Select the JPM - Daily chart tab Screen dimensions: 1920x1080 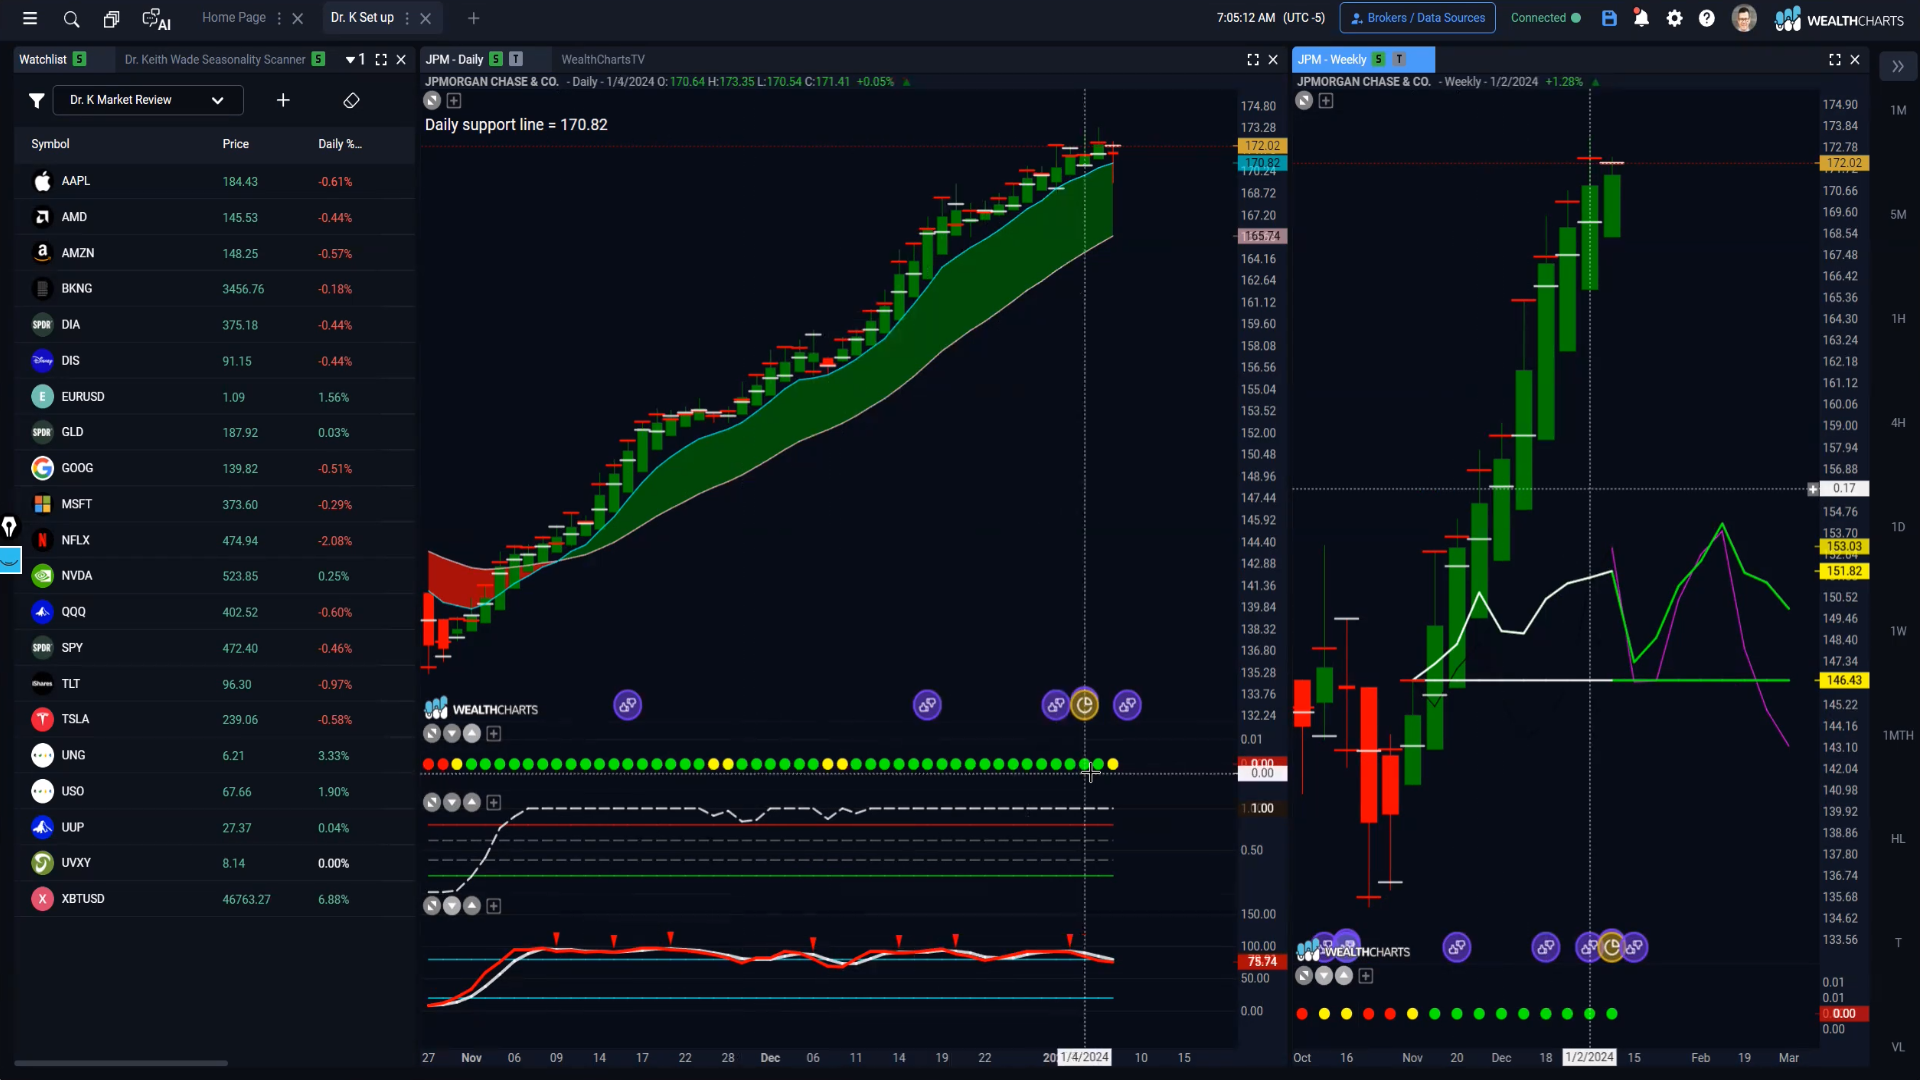(x=455, y=60)
